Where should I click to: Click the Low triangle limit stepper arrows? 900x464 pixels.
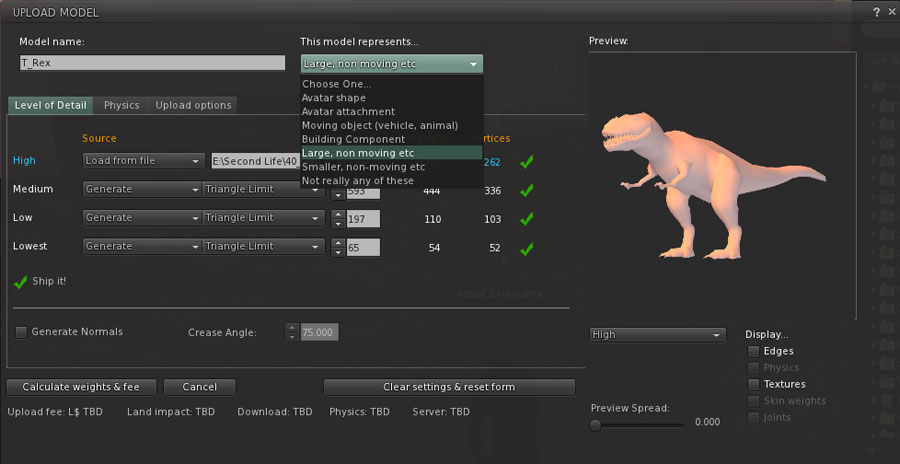coord(337,218)
